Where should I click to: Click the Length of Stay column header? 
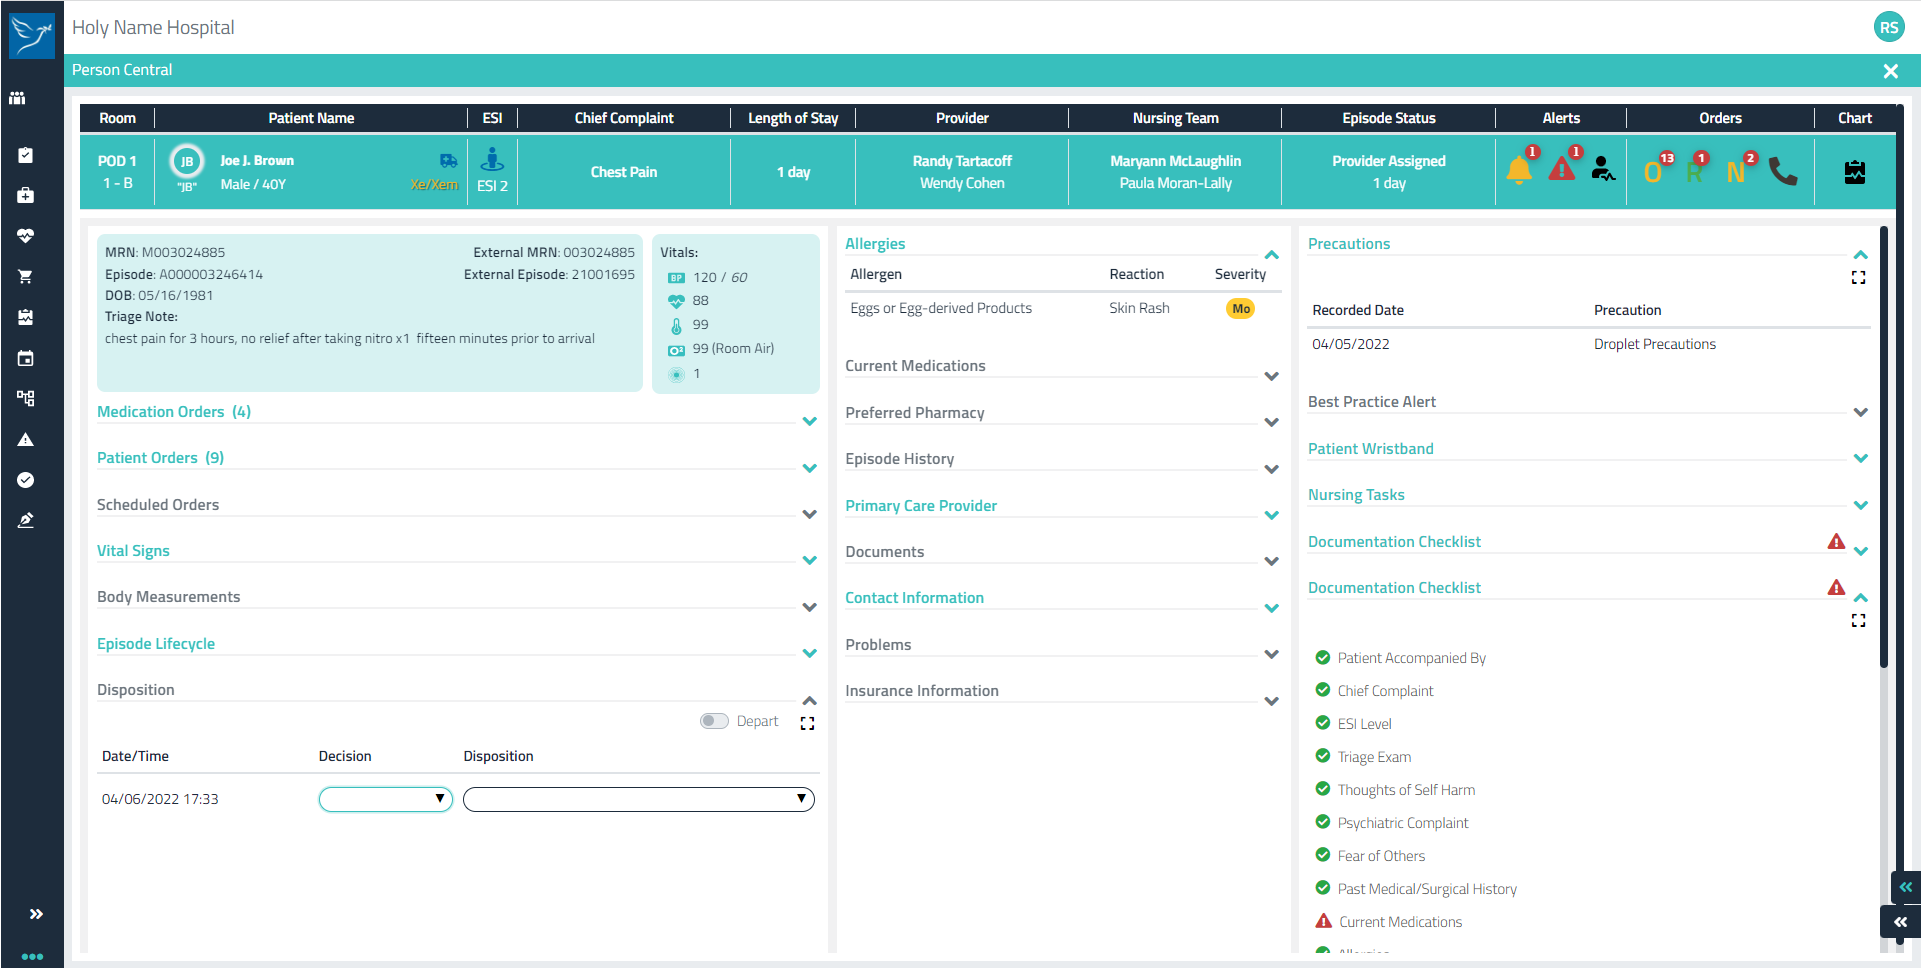tap(793, 118)
